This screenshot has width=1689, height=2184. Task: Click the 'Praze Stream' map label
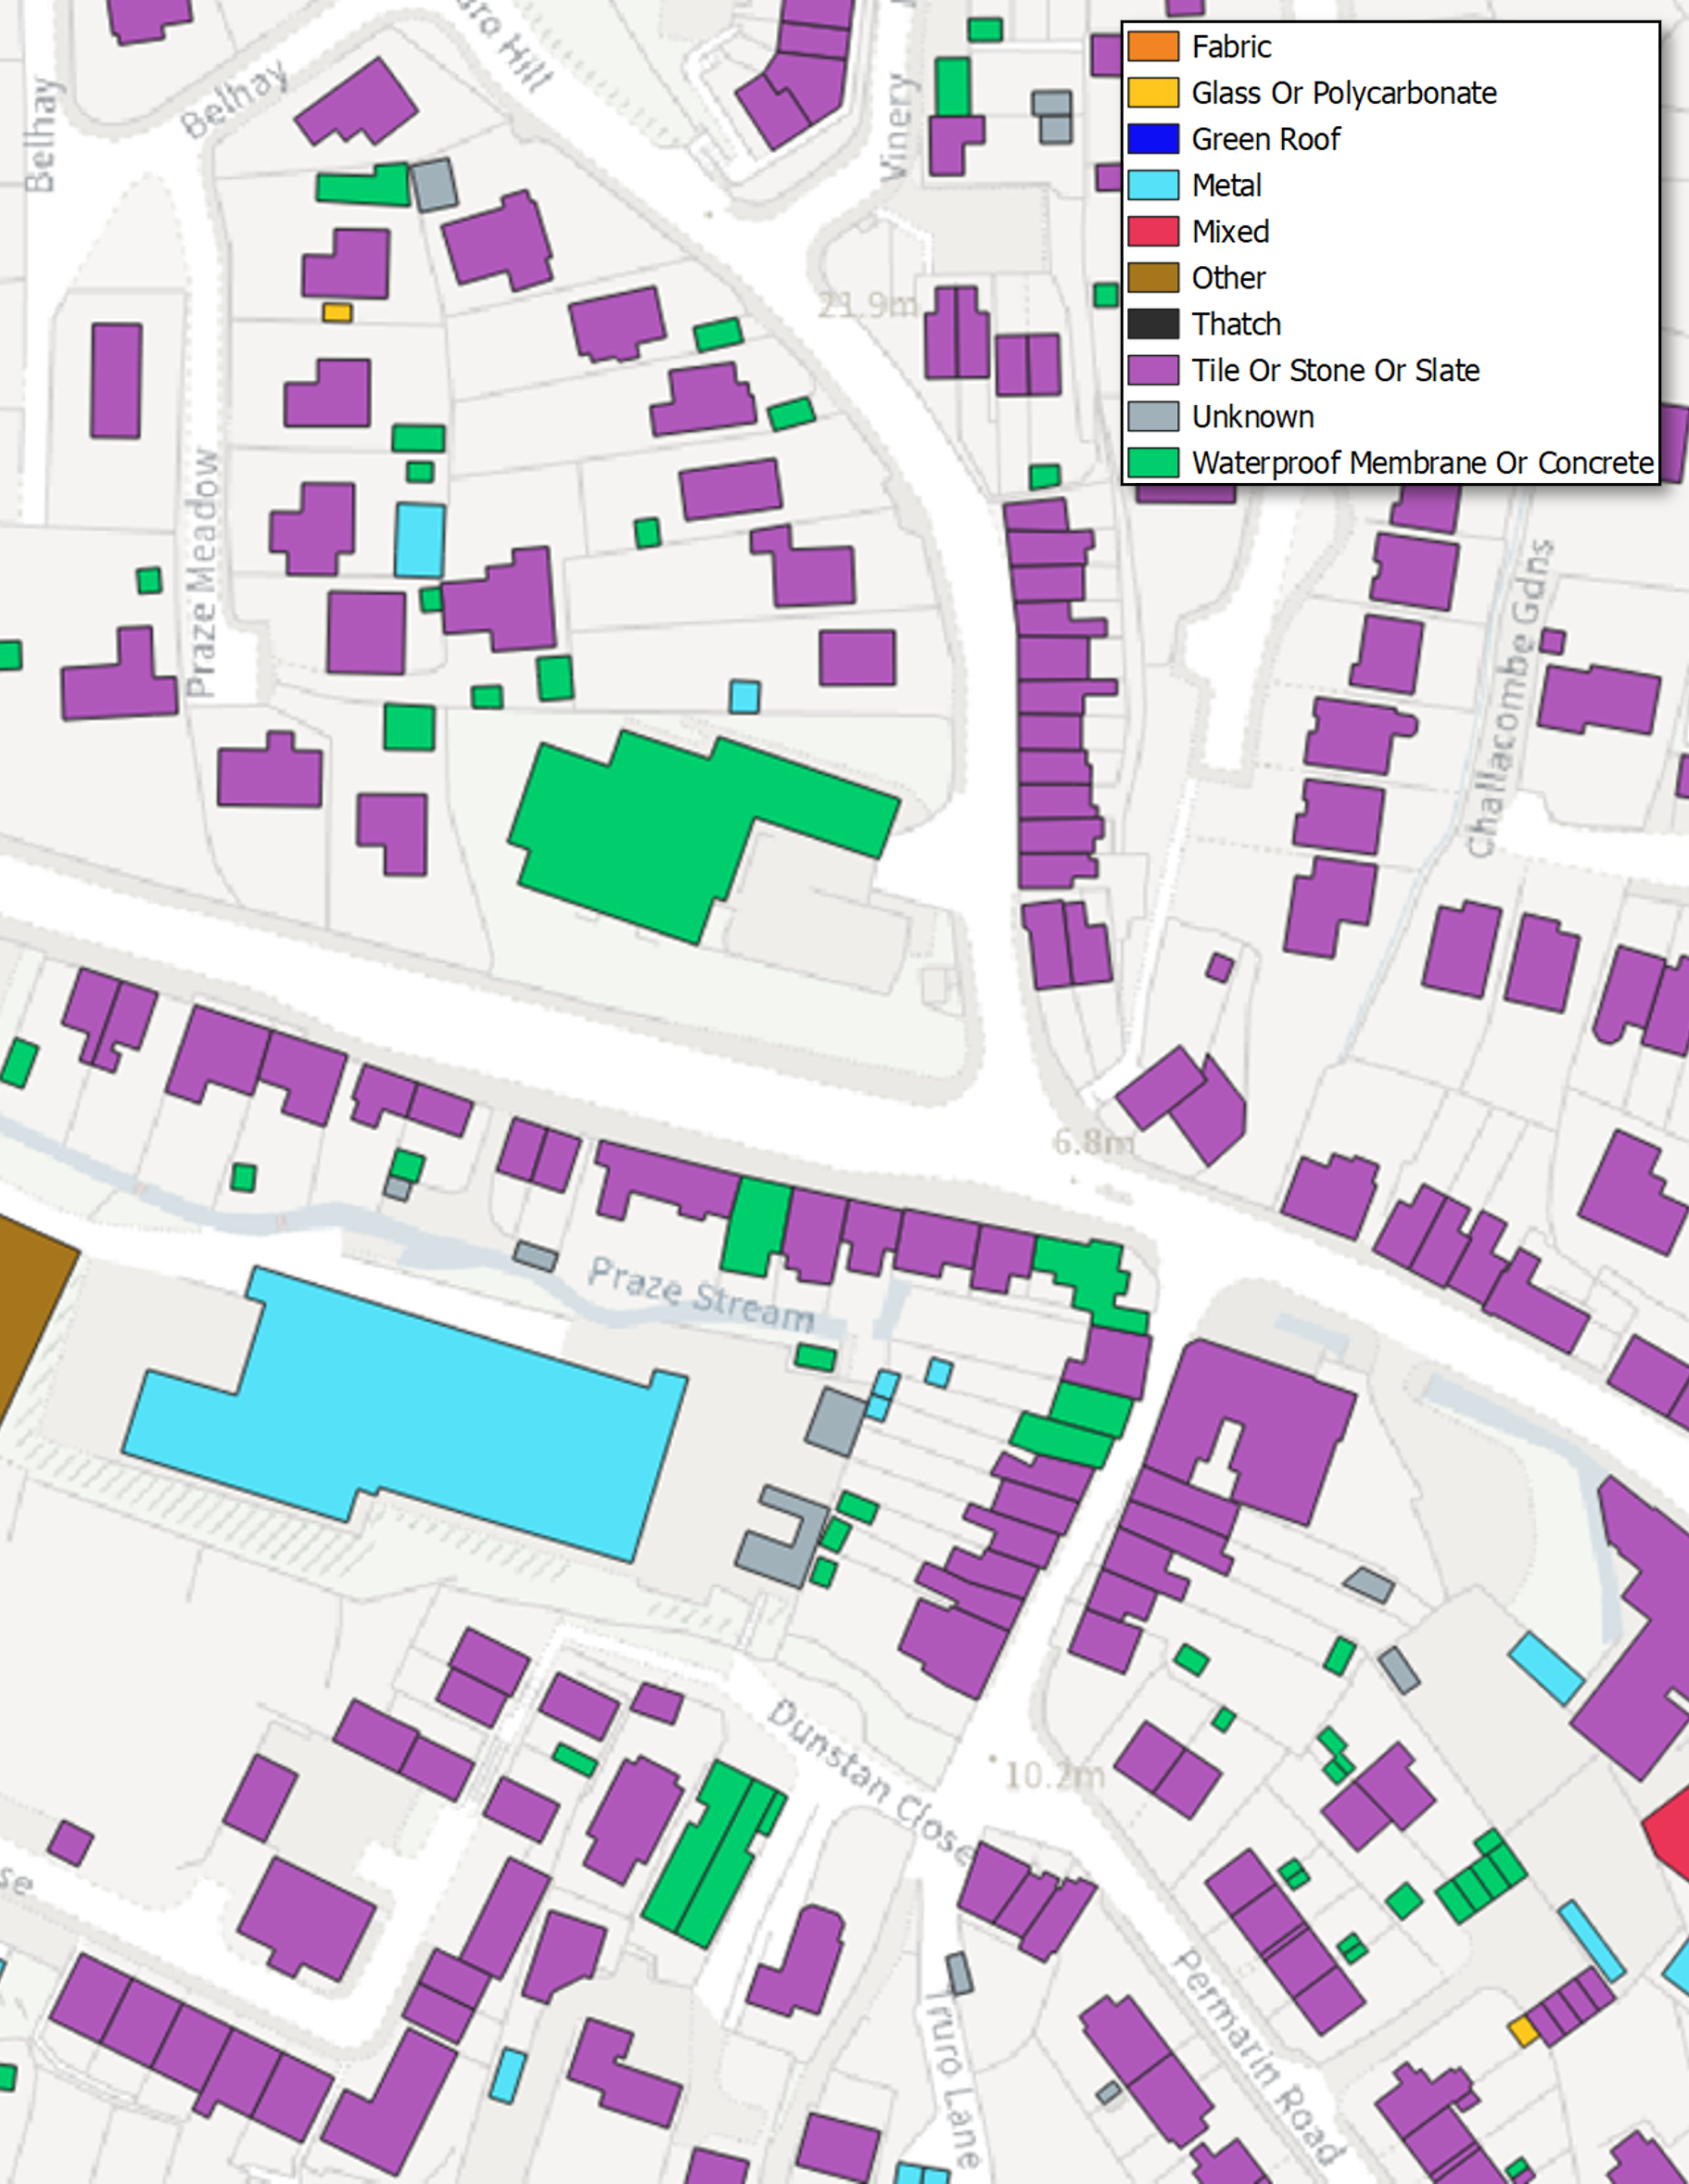(x=700, y=1294)
